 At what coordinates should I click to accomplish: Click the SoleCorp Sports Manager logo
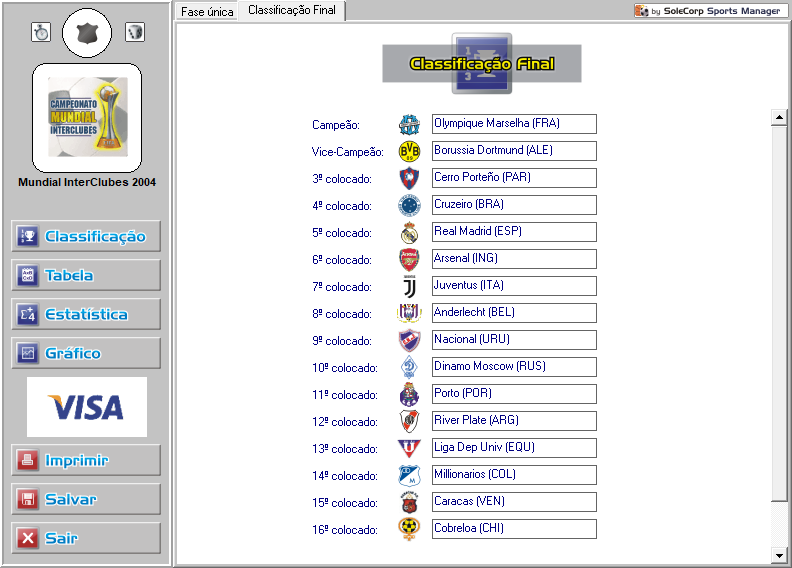pos(711,11)
